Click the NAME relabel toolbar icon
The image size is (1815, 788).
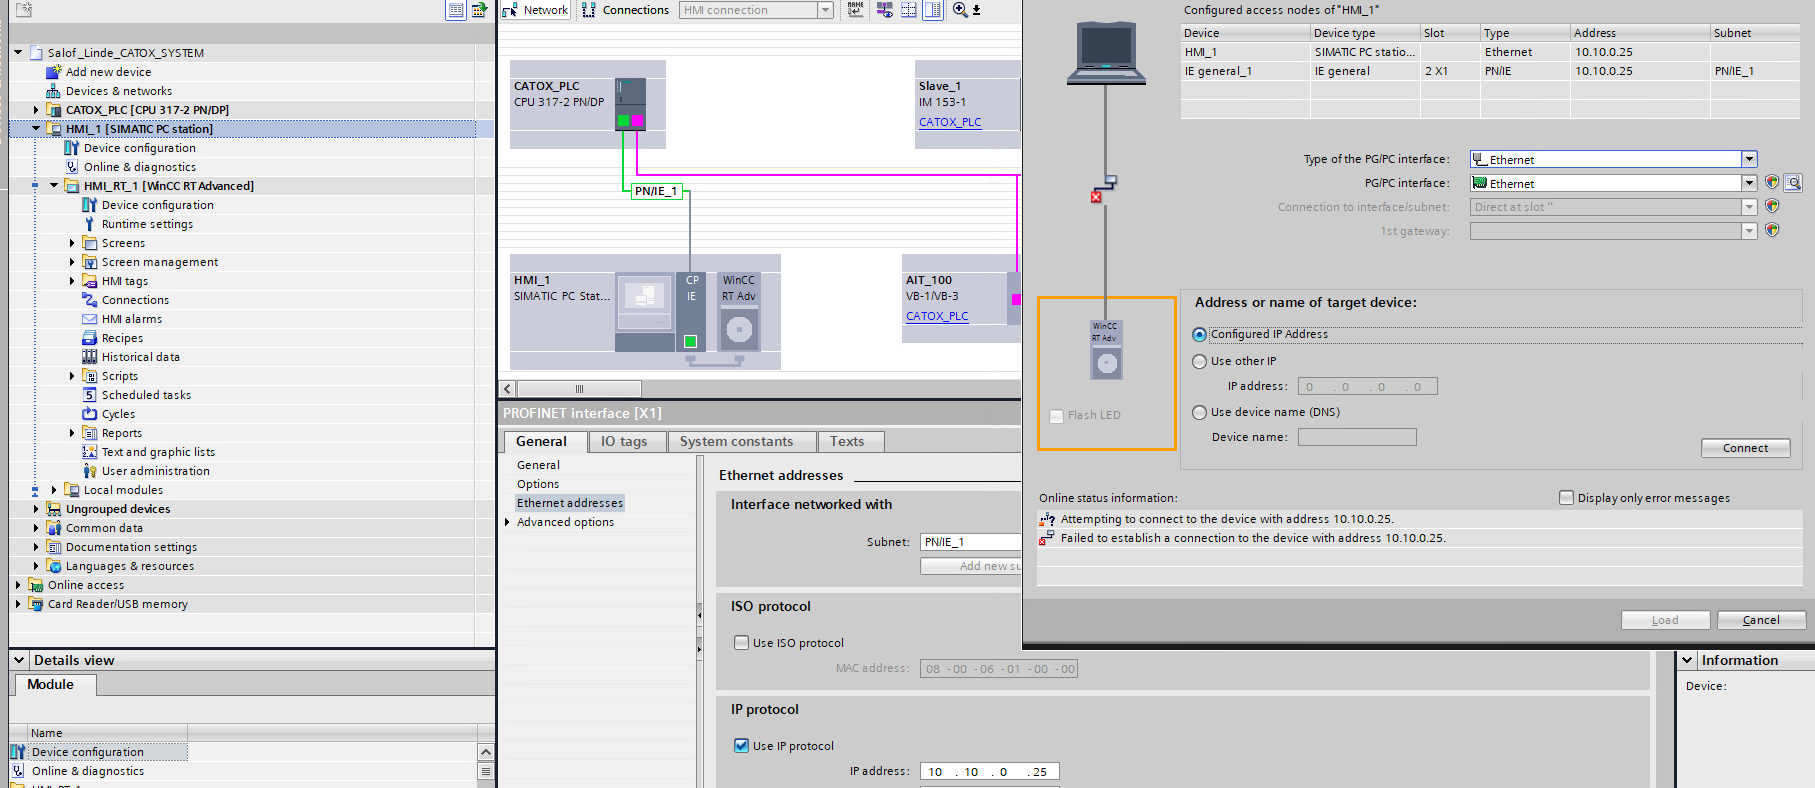(x=855, y=10)
